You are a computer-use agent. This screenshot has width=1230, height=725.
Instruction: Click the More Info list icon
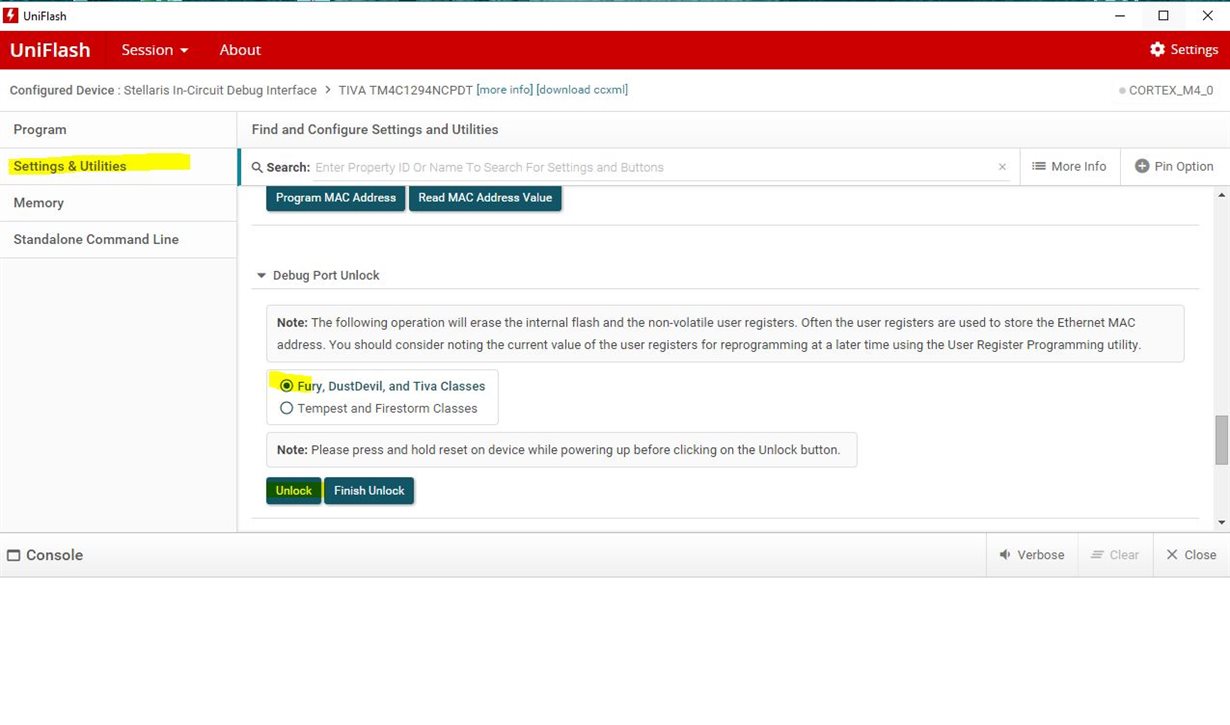[x=1038, y=166]
